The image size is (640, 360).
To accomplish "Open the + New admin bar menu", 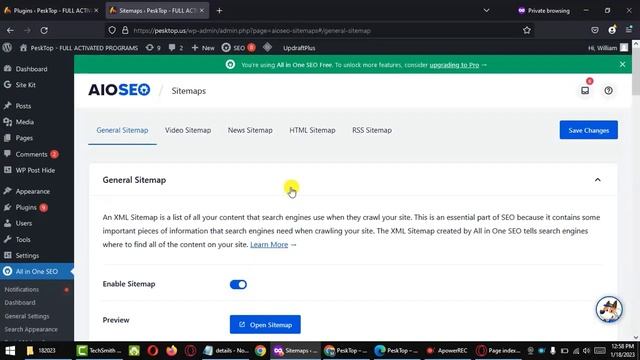I will (x=203, y=48).
